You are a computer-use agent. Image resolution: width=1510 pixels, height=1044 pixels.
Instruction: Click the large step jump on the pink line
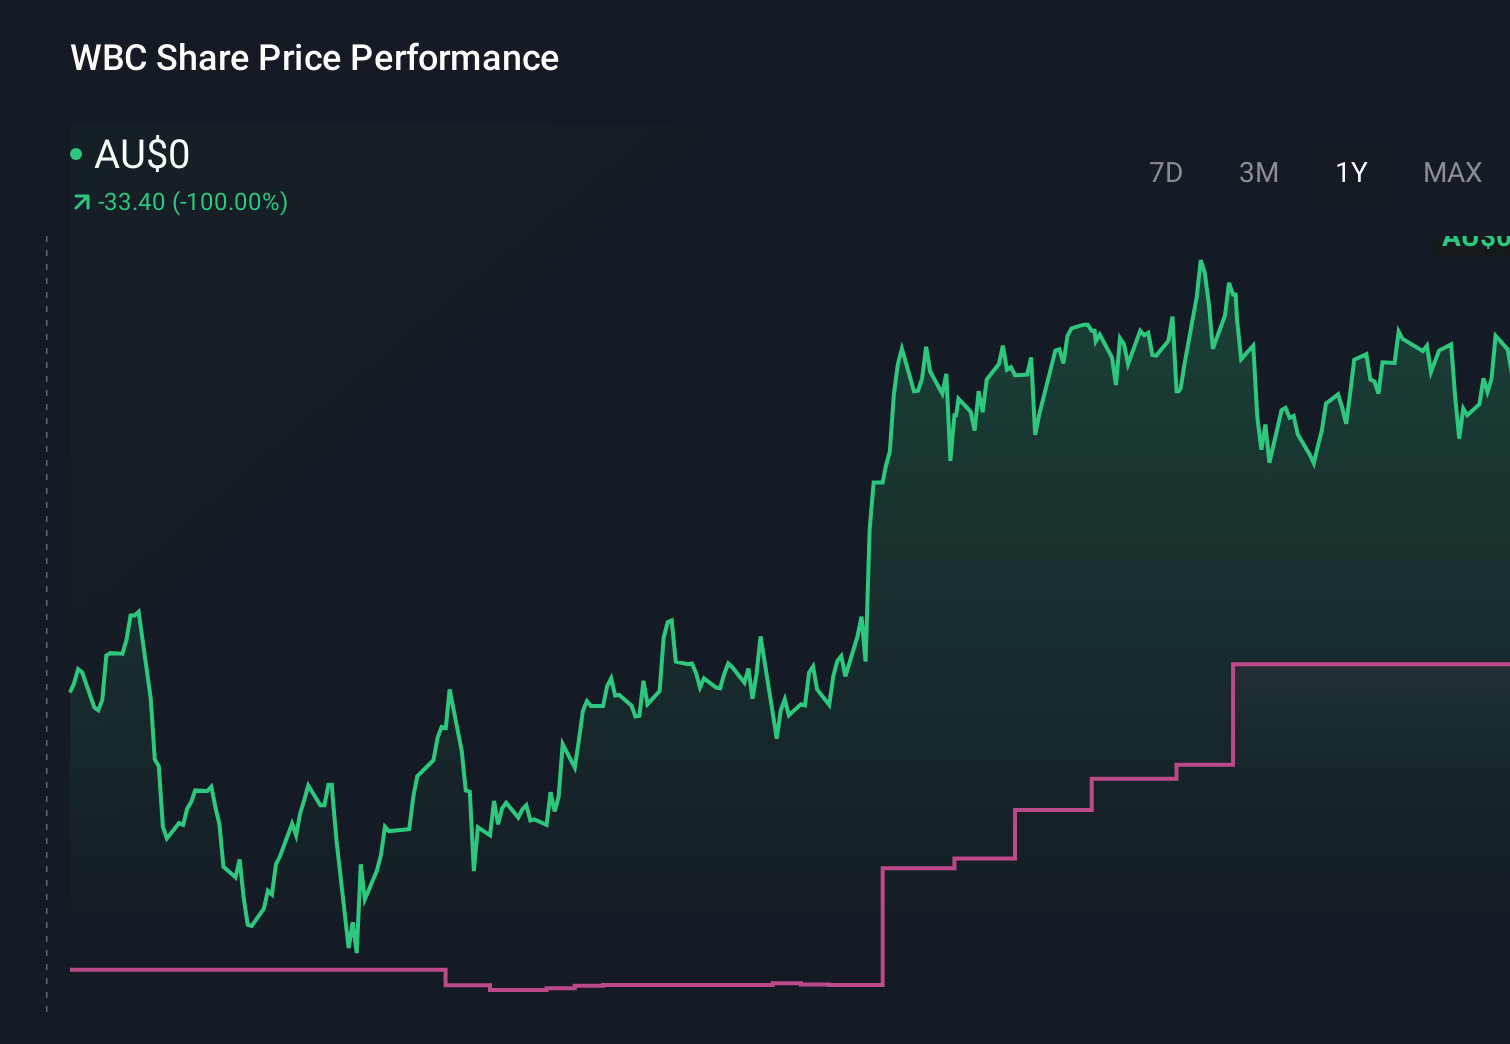click(x=881, y=920)
